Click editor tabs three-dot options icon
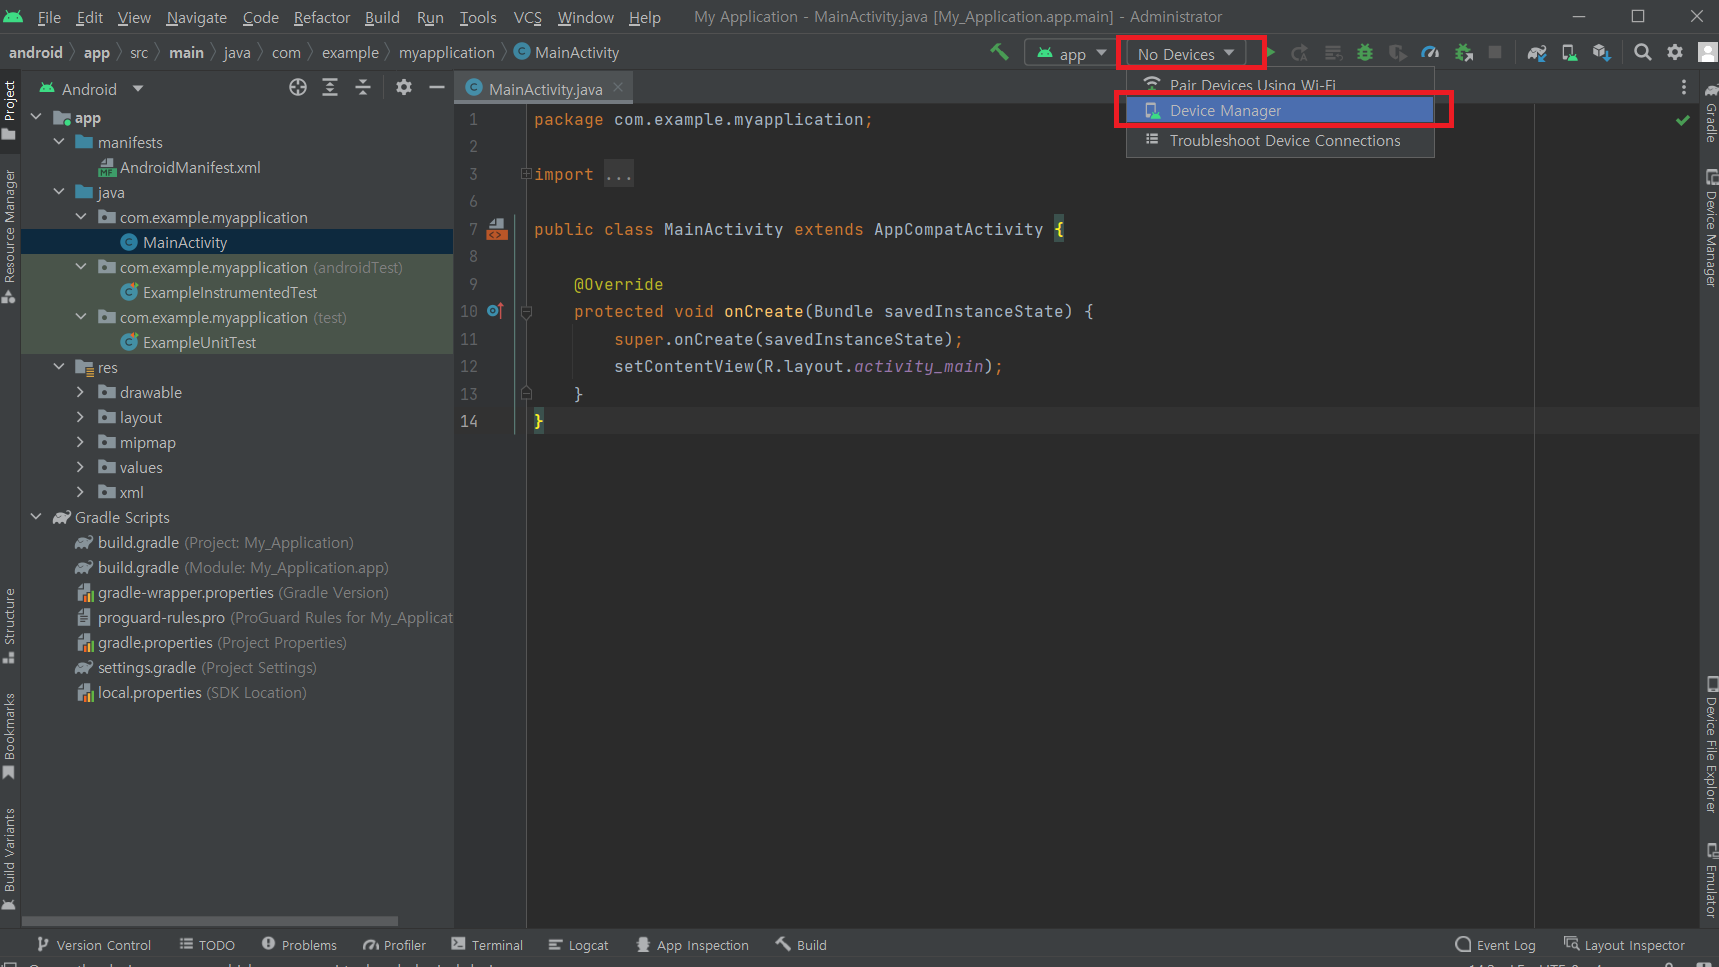This screenshot has width=1719, height=967. [x=1684, y=88]
